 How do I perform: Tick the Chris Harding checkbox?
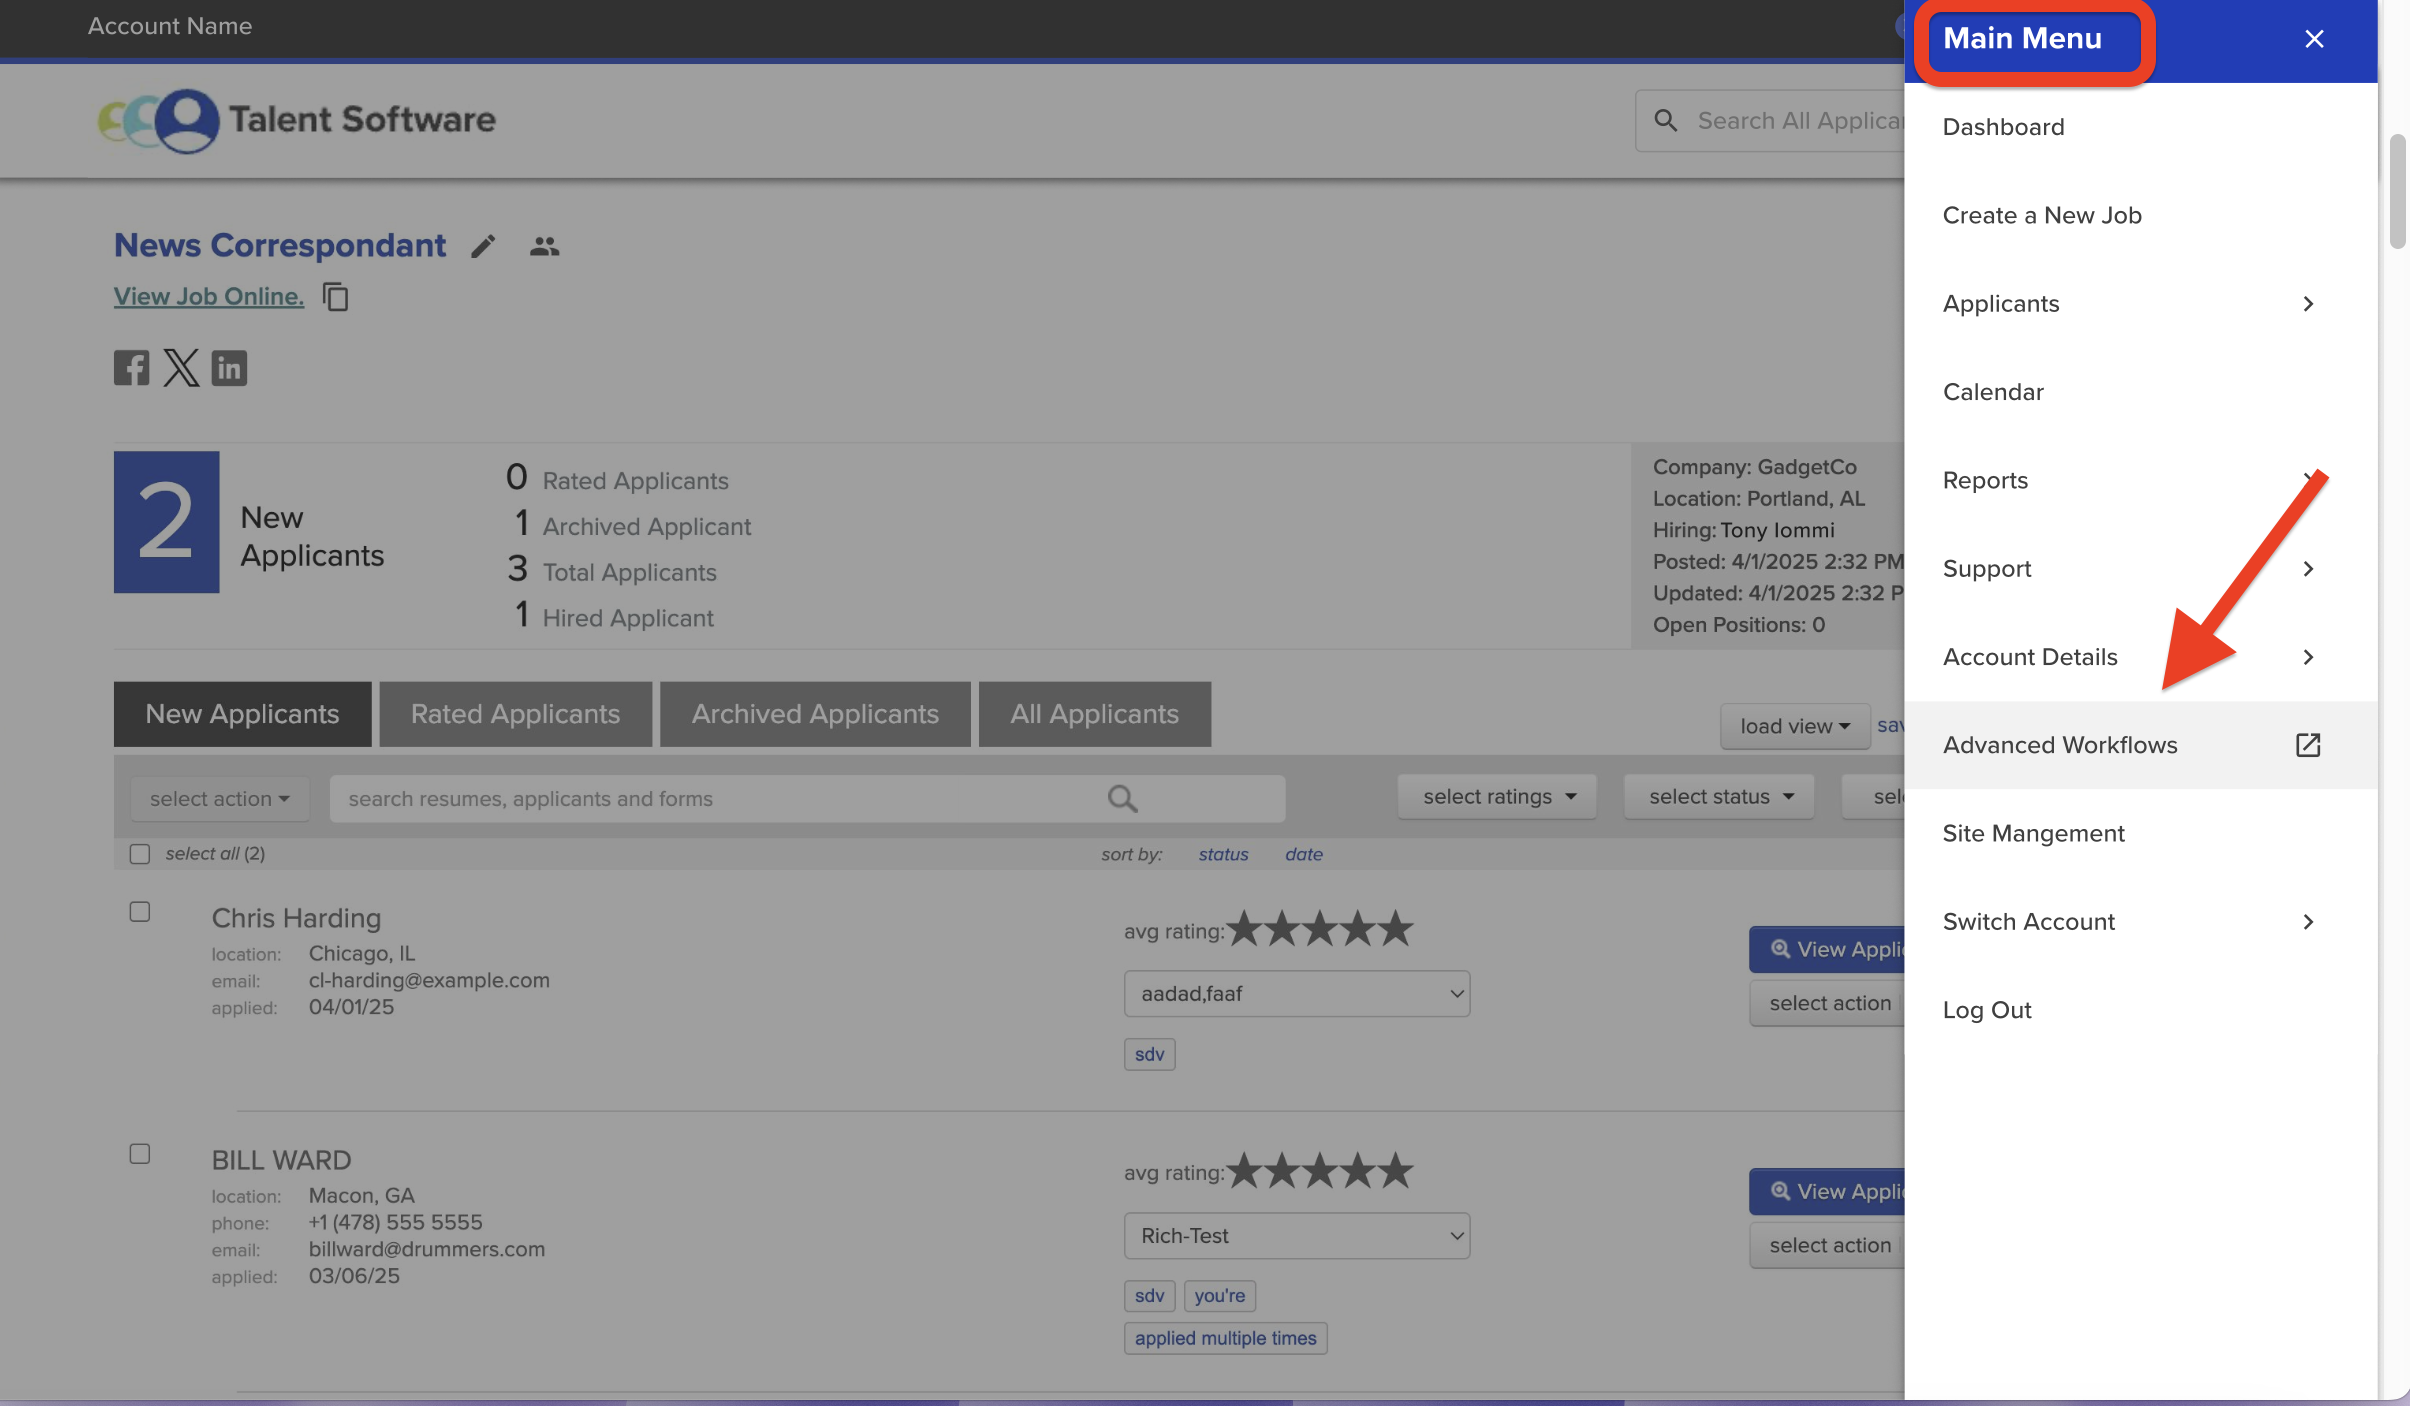[140, 912]
